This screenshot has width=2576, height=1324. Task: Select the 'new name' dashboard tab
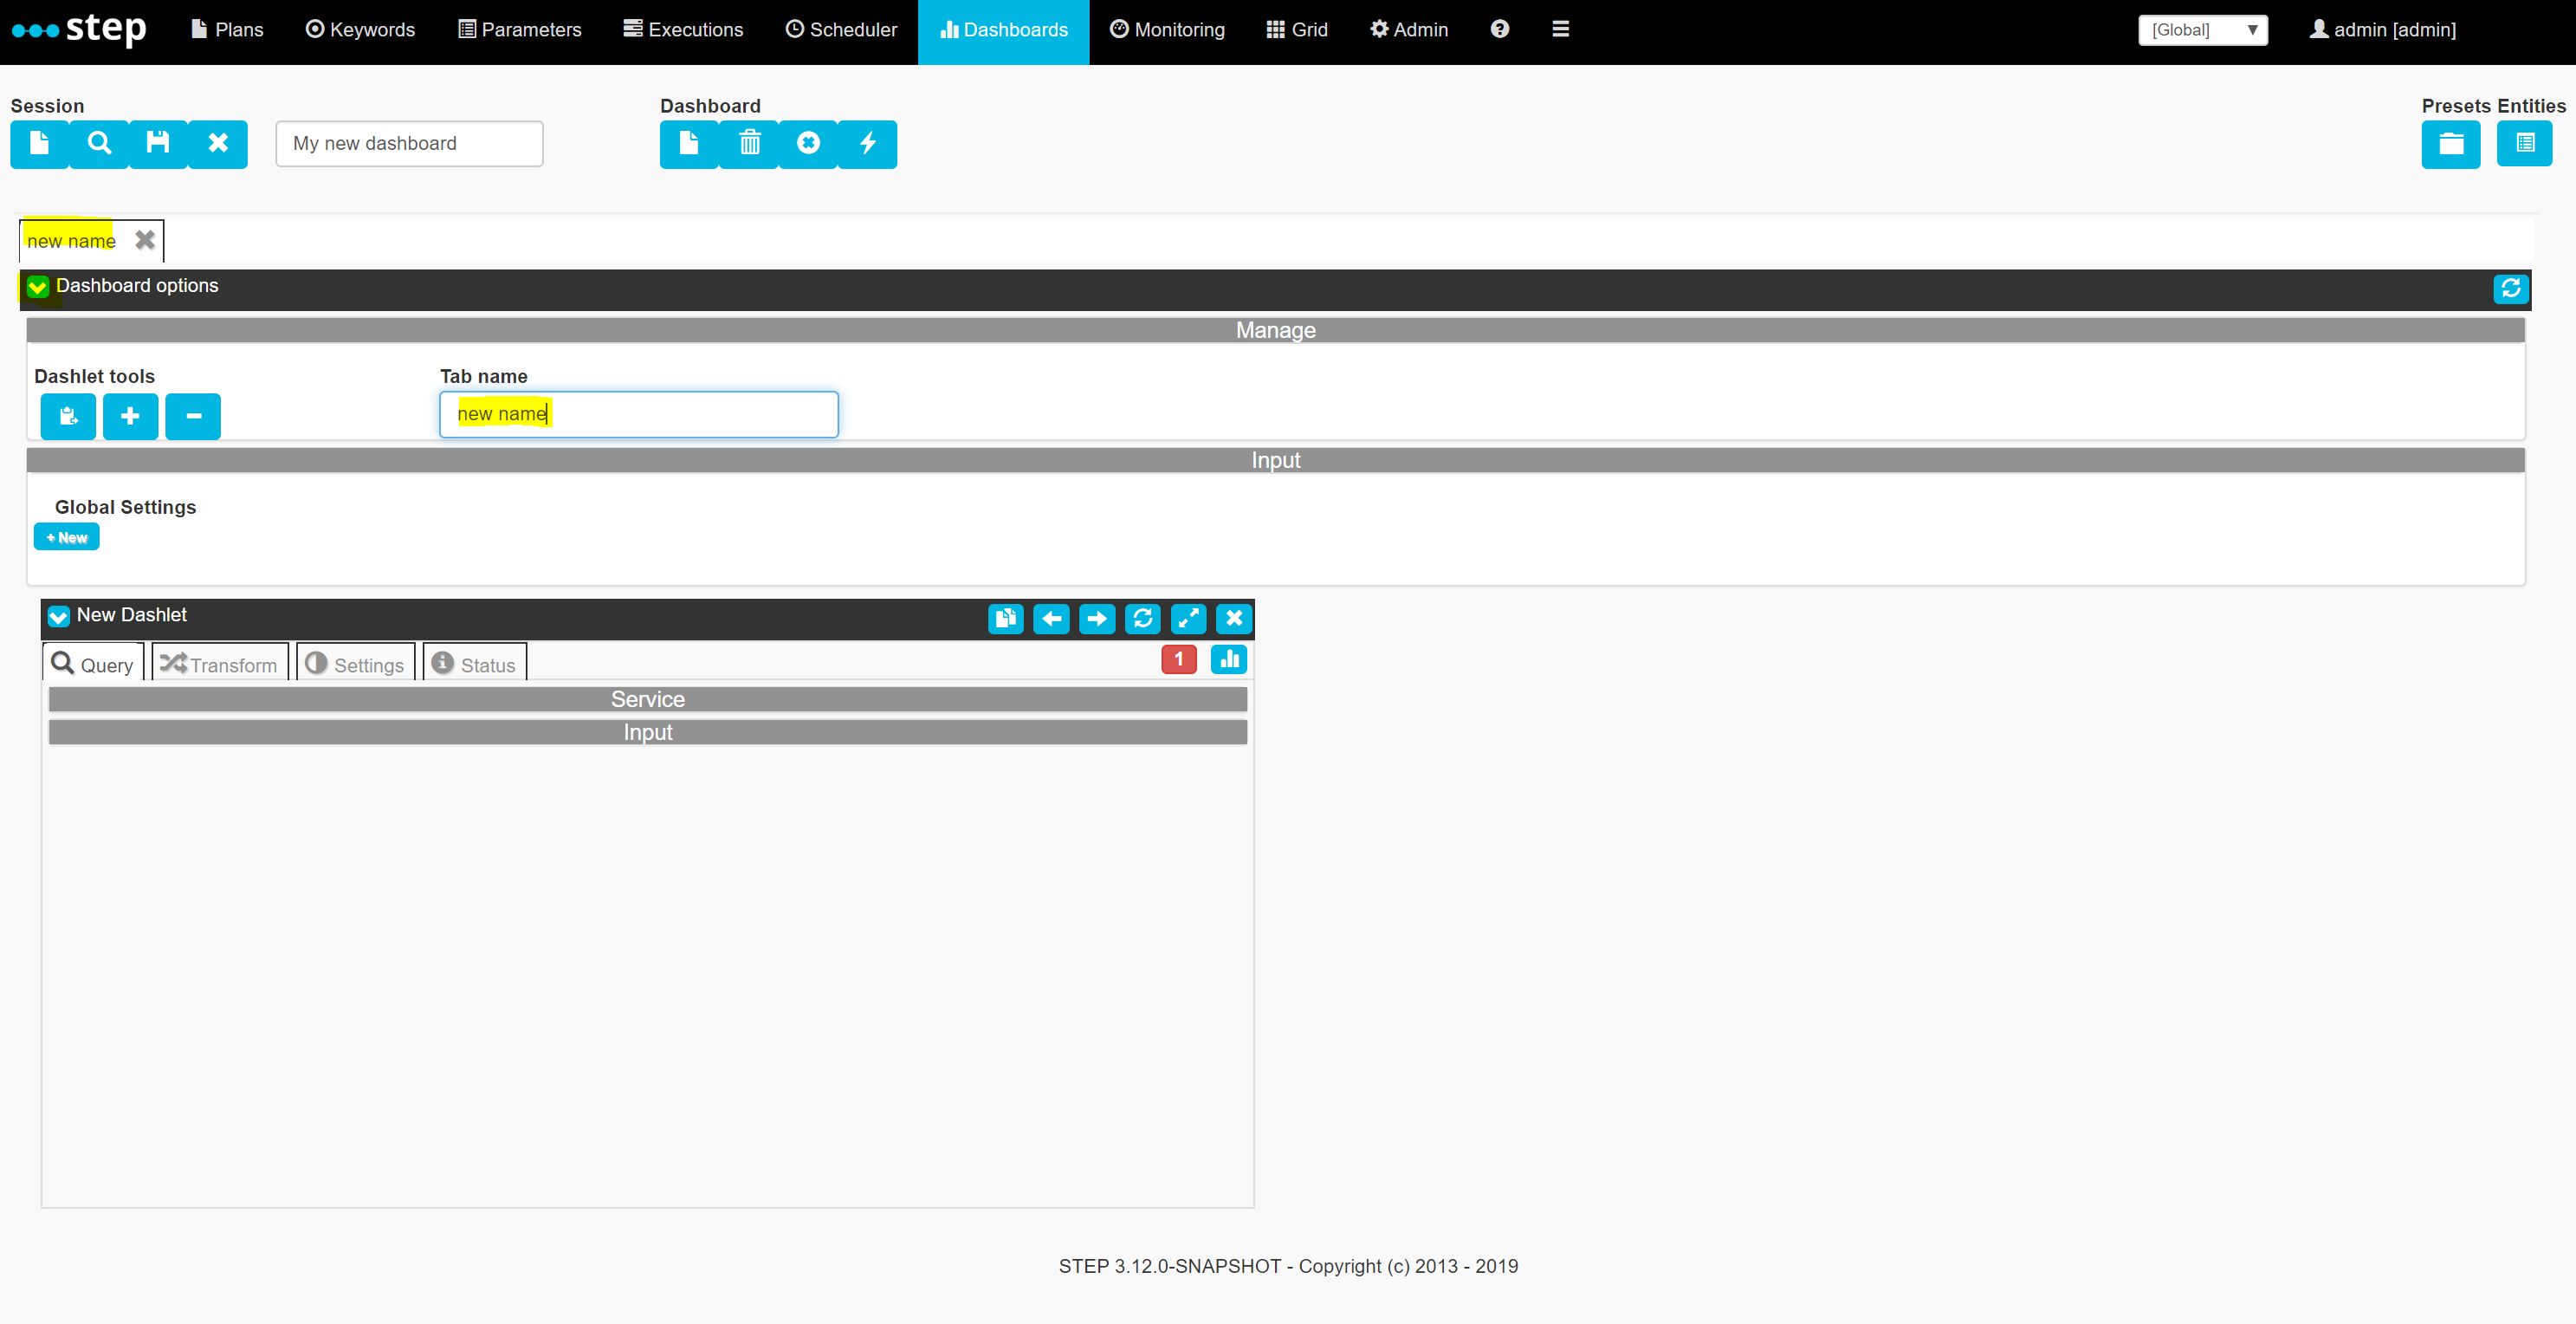71,241
